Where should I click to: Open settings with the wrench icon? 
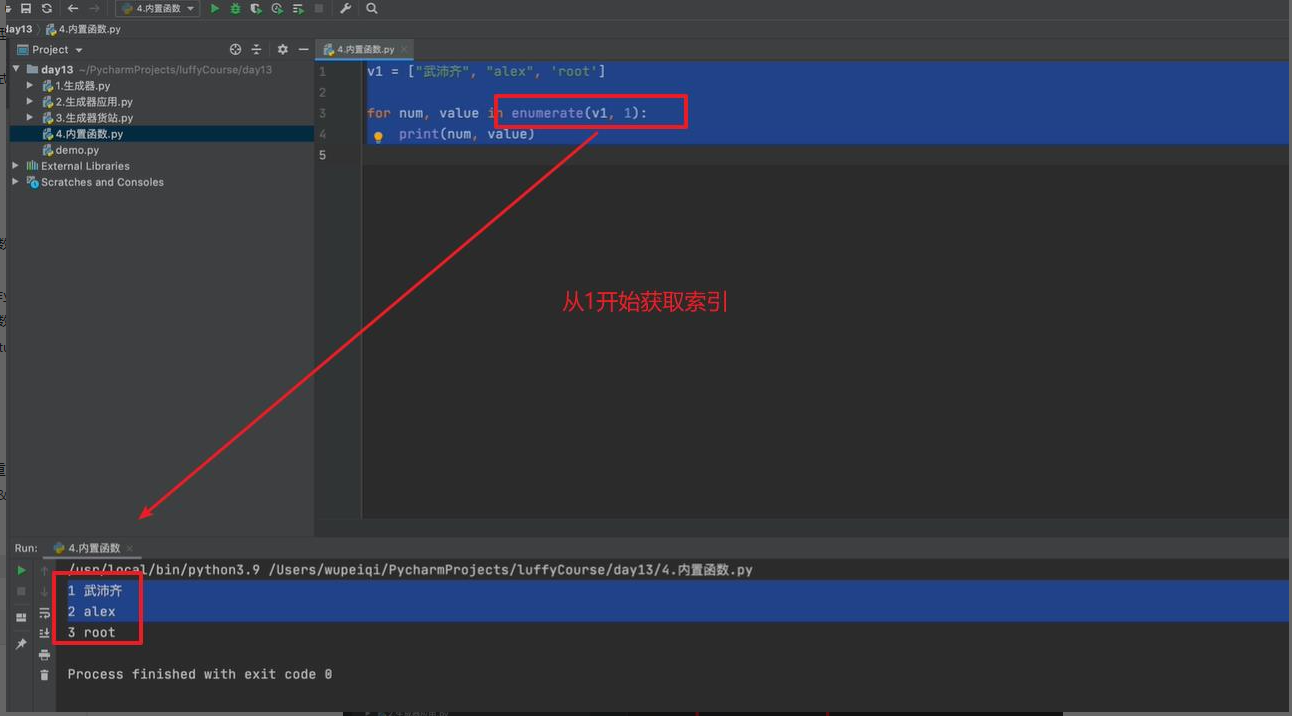[346, 8]
